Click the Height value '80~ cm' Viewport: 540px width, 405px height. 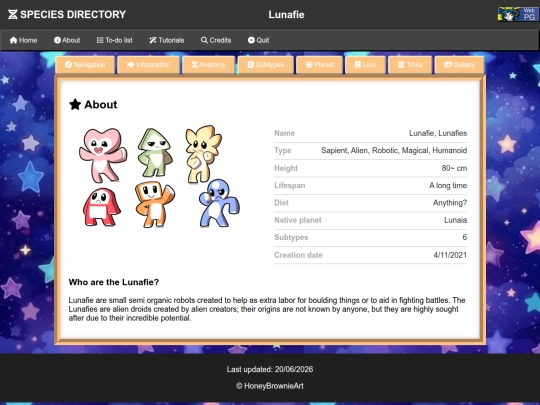pos(454,168)
